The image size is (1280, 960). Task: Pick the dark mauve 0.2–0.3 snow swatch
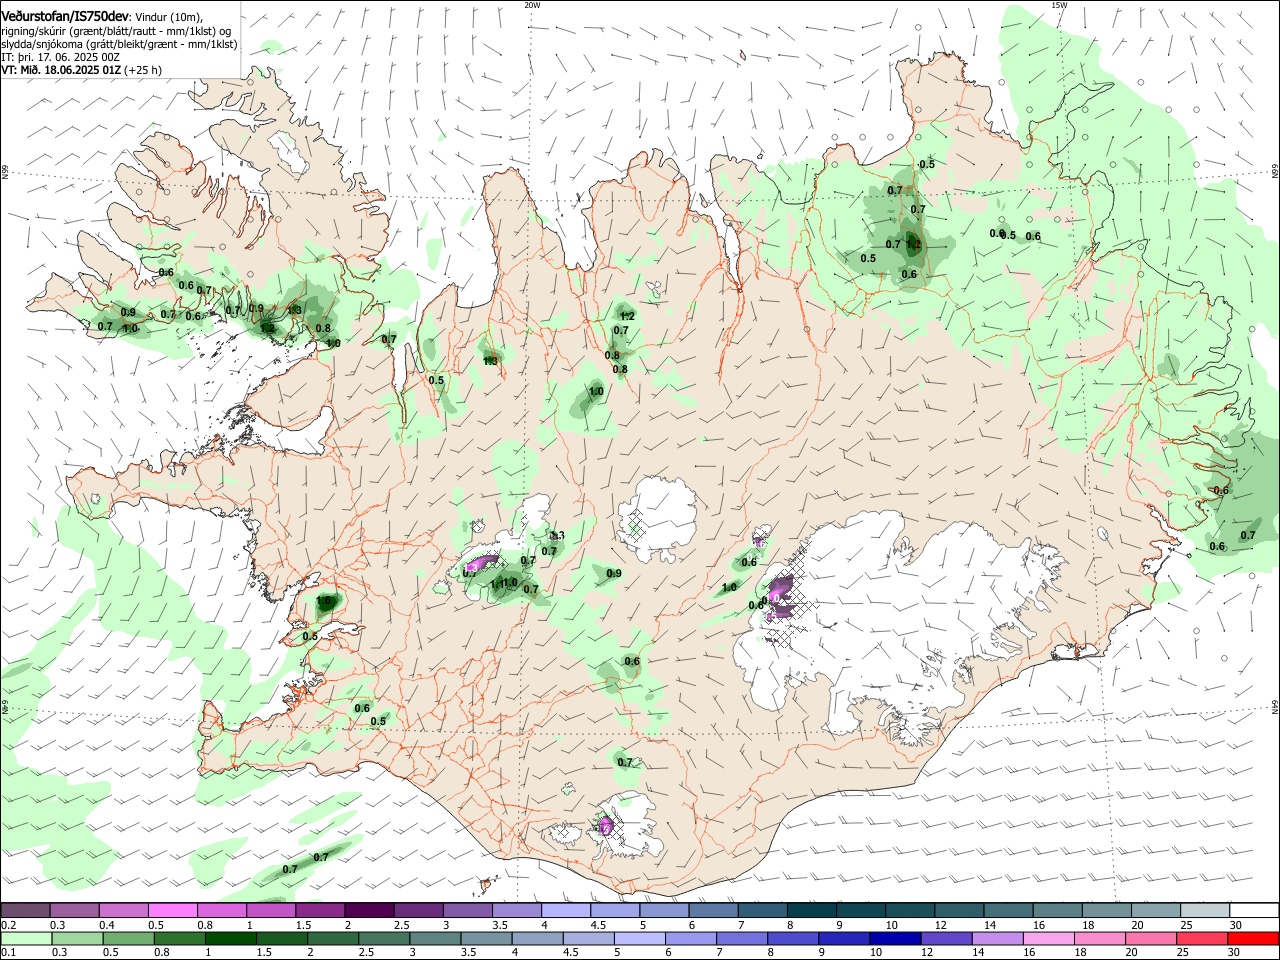point(26,910)
